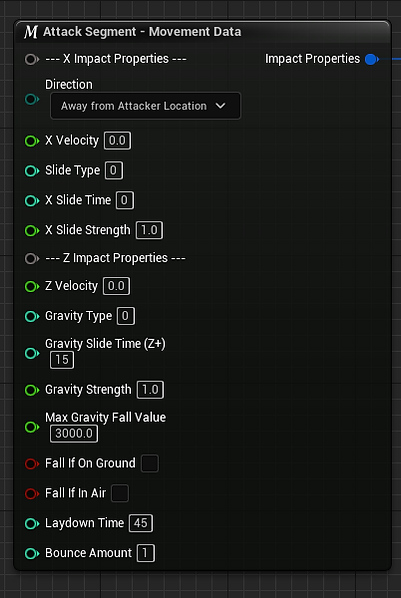Click the Laydown Time value field
This screenshot has width=401, height=598.
pyautogui.click(x=141, y=523)
